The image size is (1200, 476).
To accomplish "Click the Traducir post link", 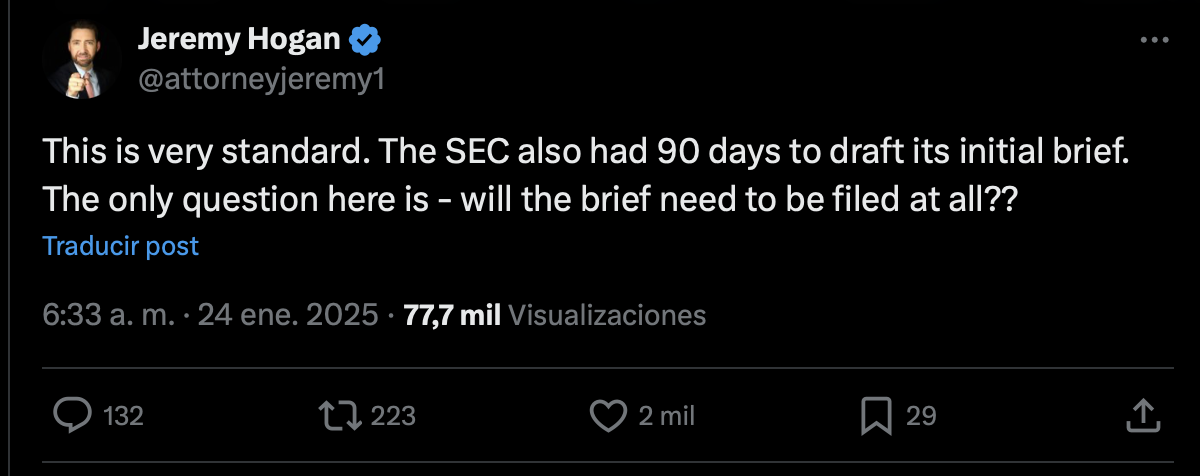I will (121, 246).
